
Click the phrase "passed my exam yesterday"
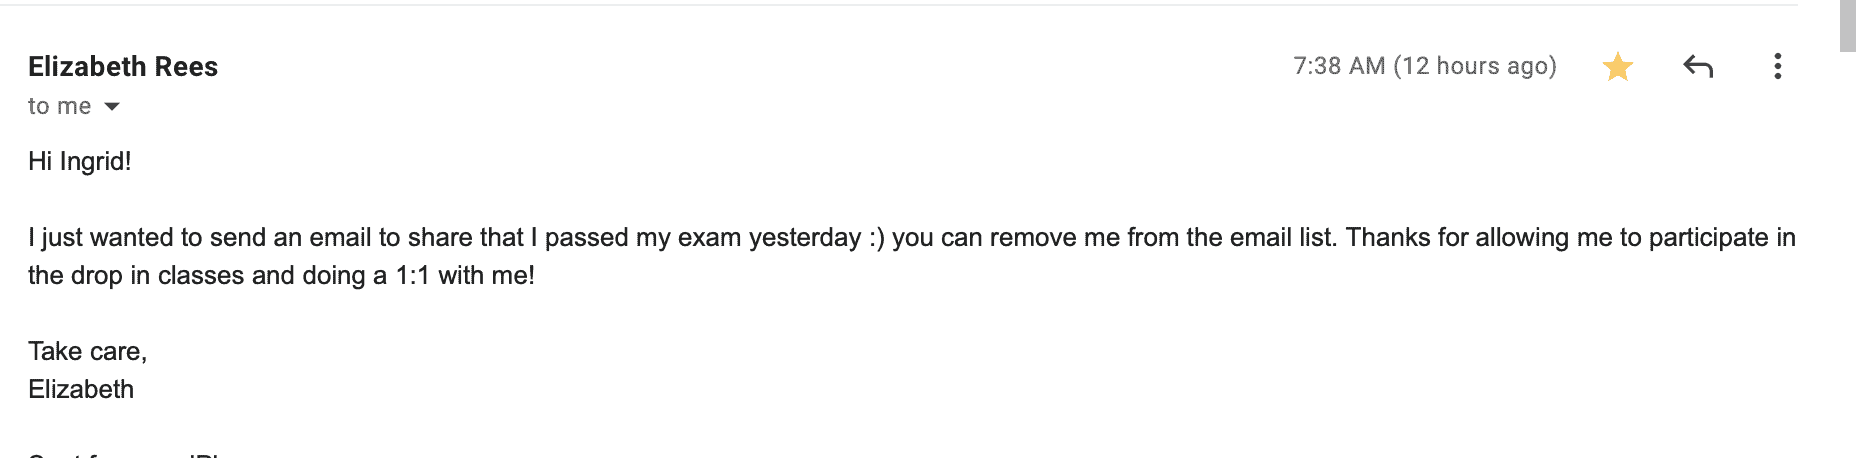click(702, 238)
